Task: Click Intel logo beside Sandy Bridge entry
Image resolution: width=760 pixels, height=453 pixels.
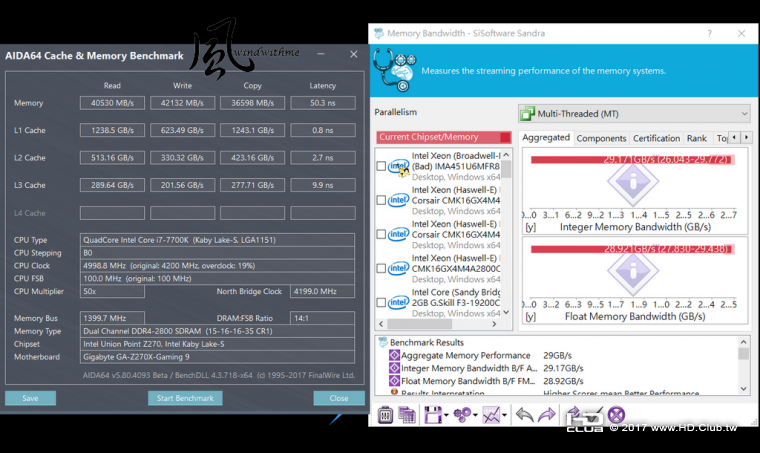Action: coord(399,302)
